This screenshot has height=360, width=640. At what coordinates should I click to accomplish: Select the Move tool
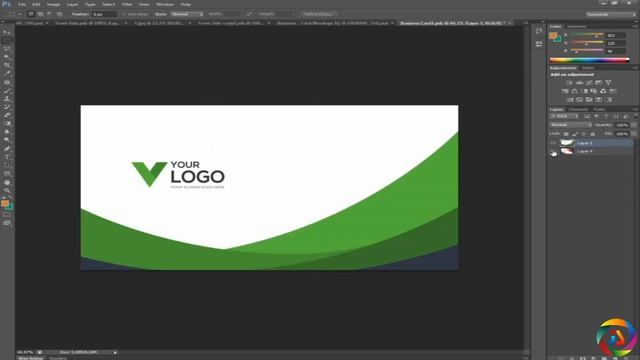[7, 32]
